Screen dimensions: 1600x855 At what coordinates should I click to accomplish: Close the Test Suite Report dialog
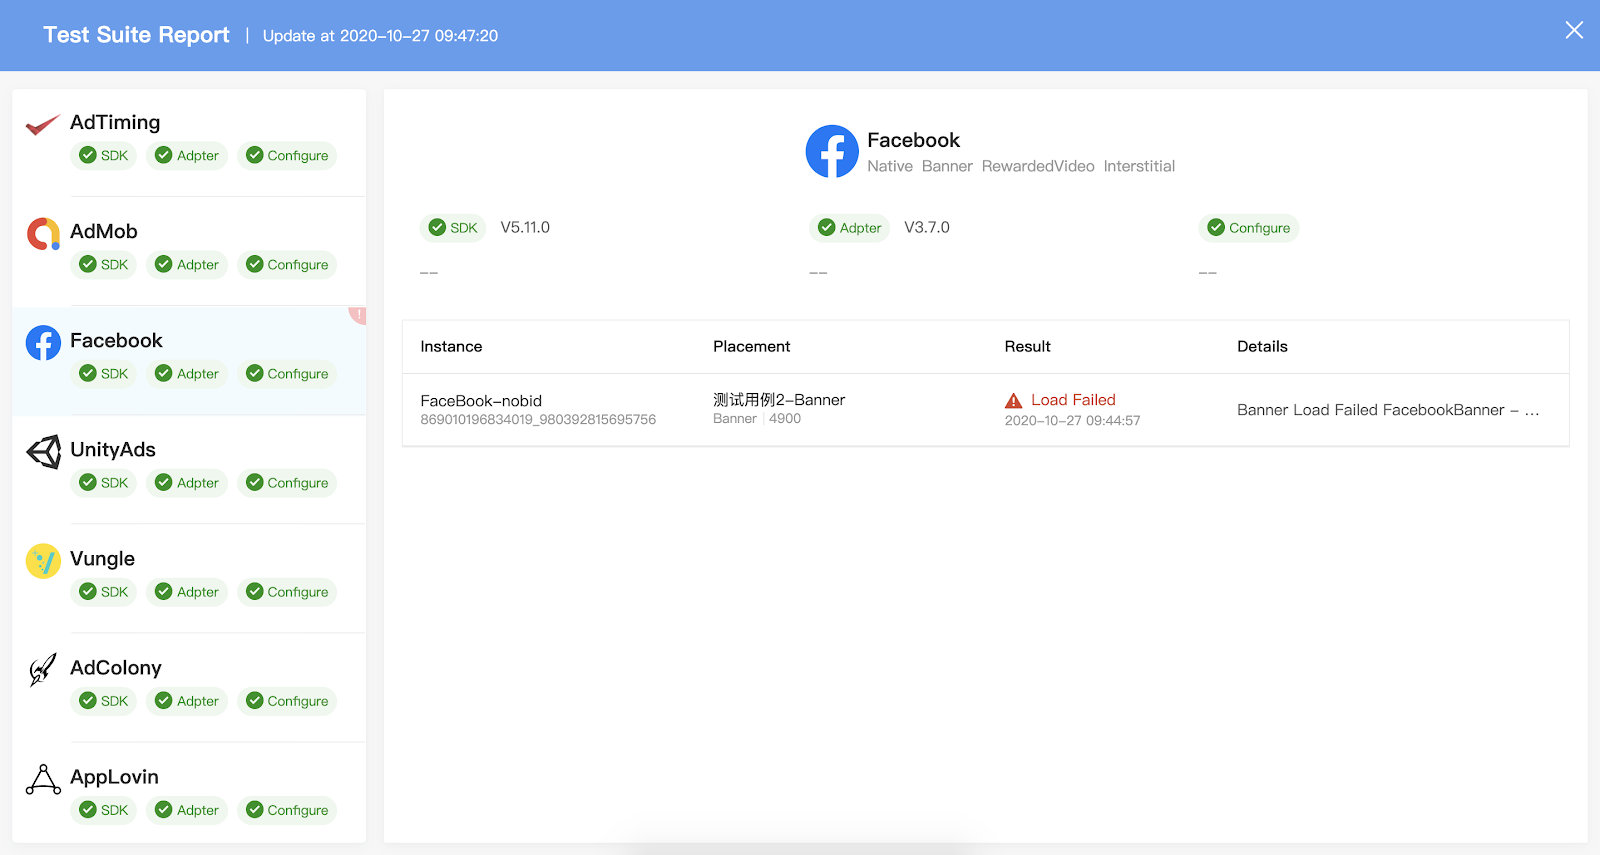[x=1574, y=30]
